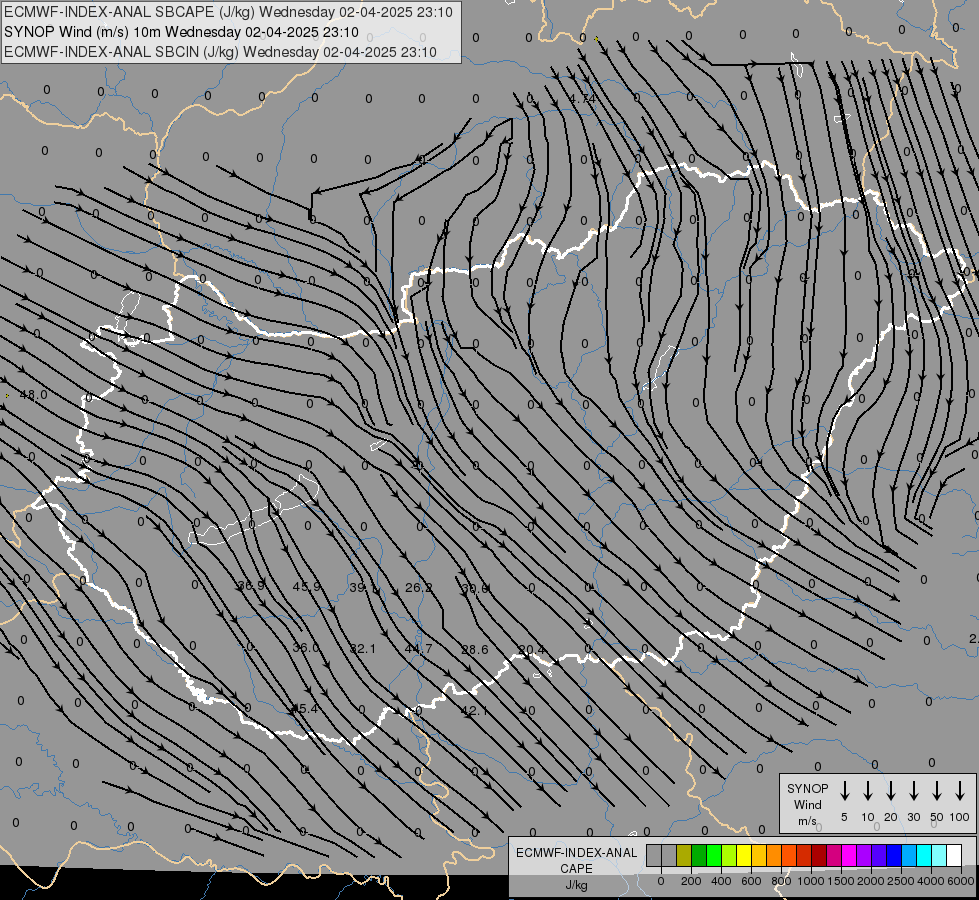The height and width of the screenshot is (900, 979).
Task: Click the 10 m/s wind arrow in legend
Action: pos(868,791)
